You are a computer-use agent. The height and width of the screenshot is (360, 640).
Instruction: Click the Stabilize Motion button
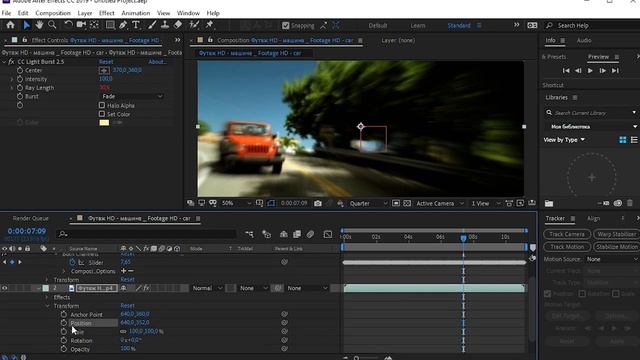[617, 247]
